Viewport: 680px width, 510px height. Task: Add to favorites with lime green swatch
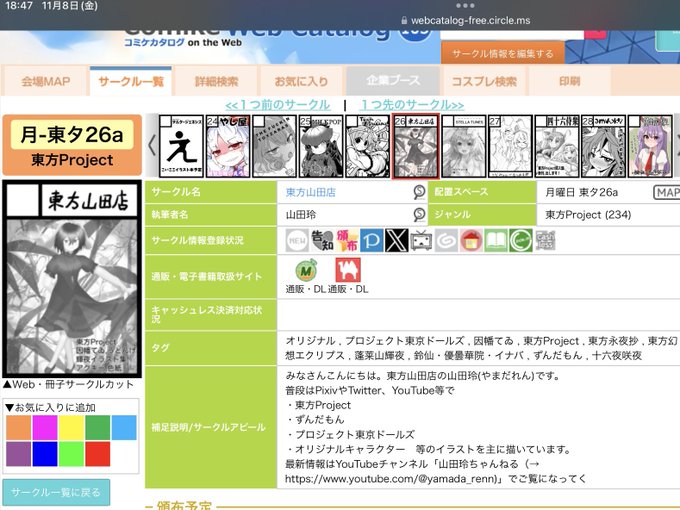coord(72,454)
